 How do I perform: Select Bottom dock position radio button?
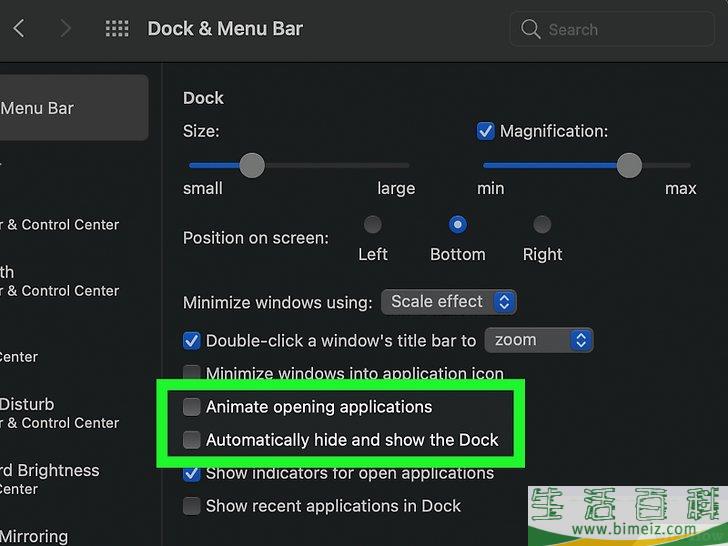[x=458, y=225]
